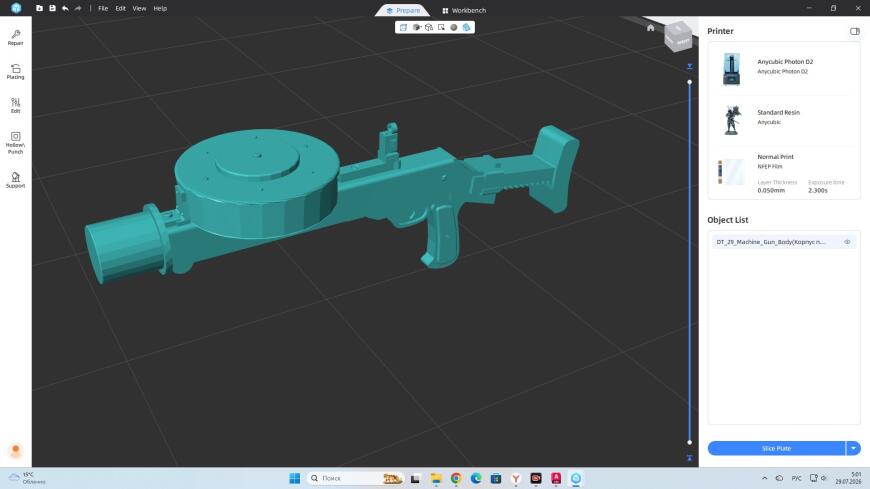Screen dimensions: 870x489
Task: Expand the Slice Plate dropdown arrow
Action: pos(853,448)
